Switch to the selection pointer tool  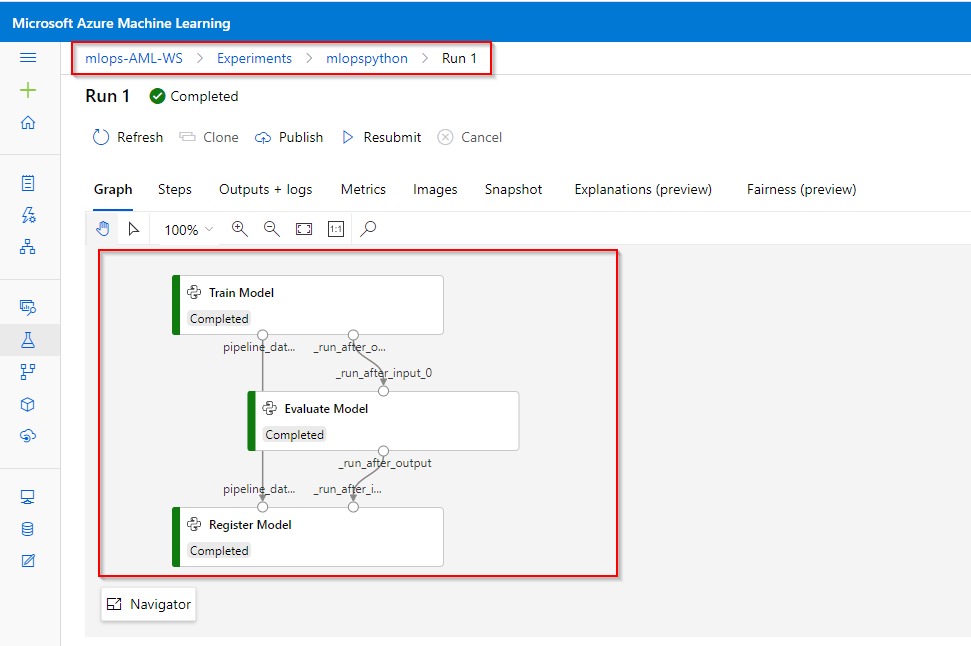coord(133,229)
